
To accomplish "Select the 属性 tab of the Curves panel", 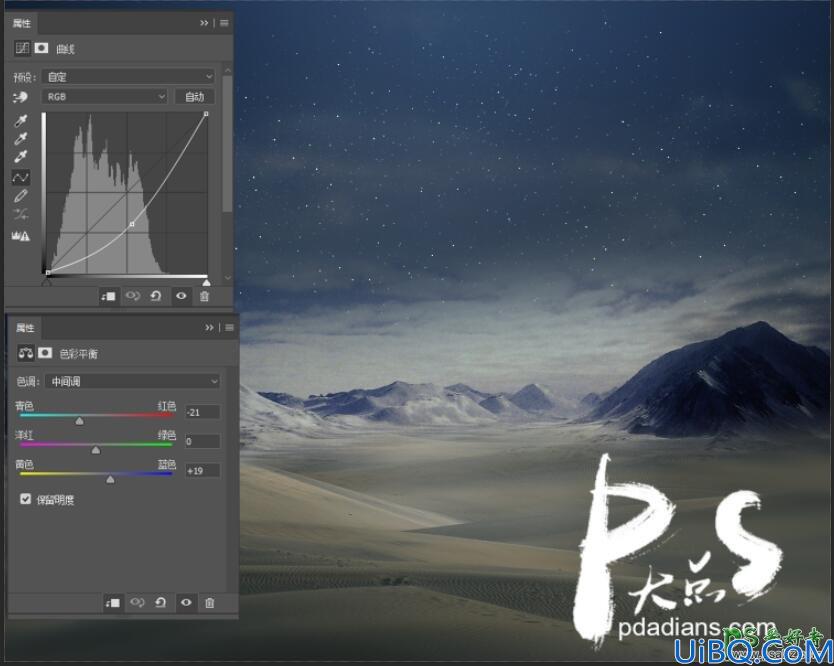I will pyautogui.click(x=22, y=23).
